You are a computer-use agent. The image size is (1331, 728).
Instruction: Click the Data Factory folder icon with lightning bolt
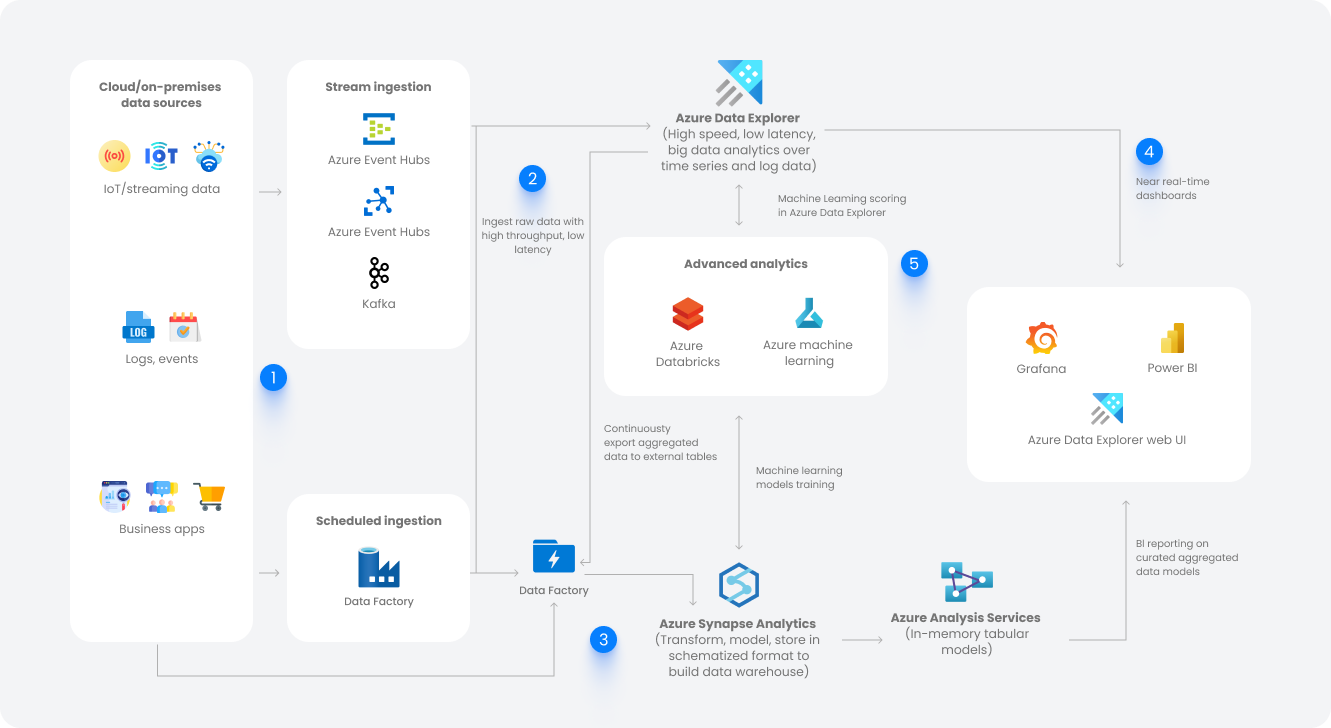pyautogui.click(x=554, y=557)
